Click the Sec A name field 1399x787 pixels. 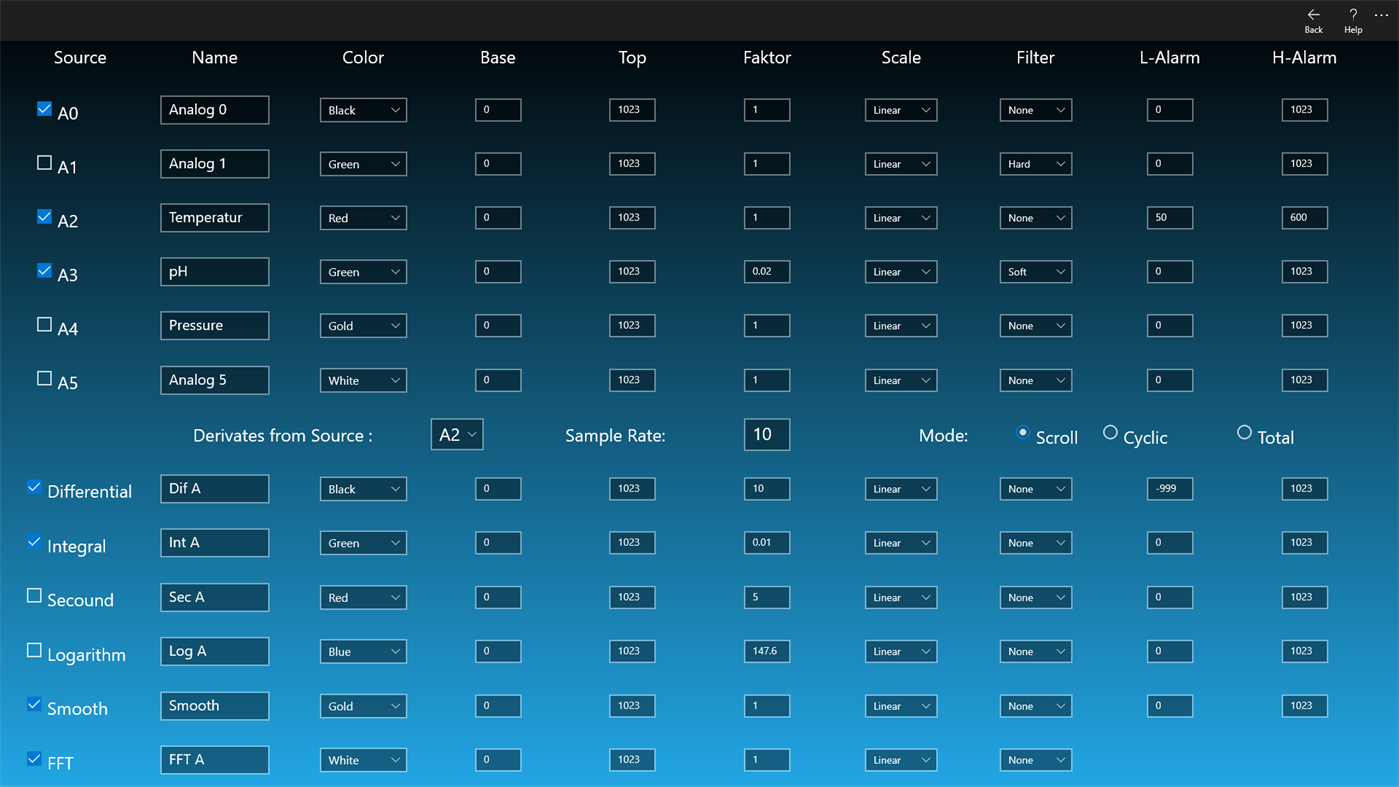click(215, 597)
